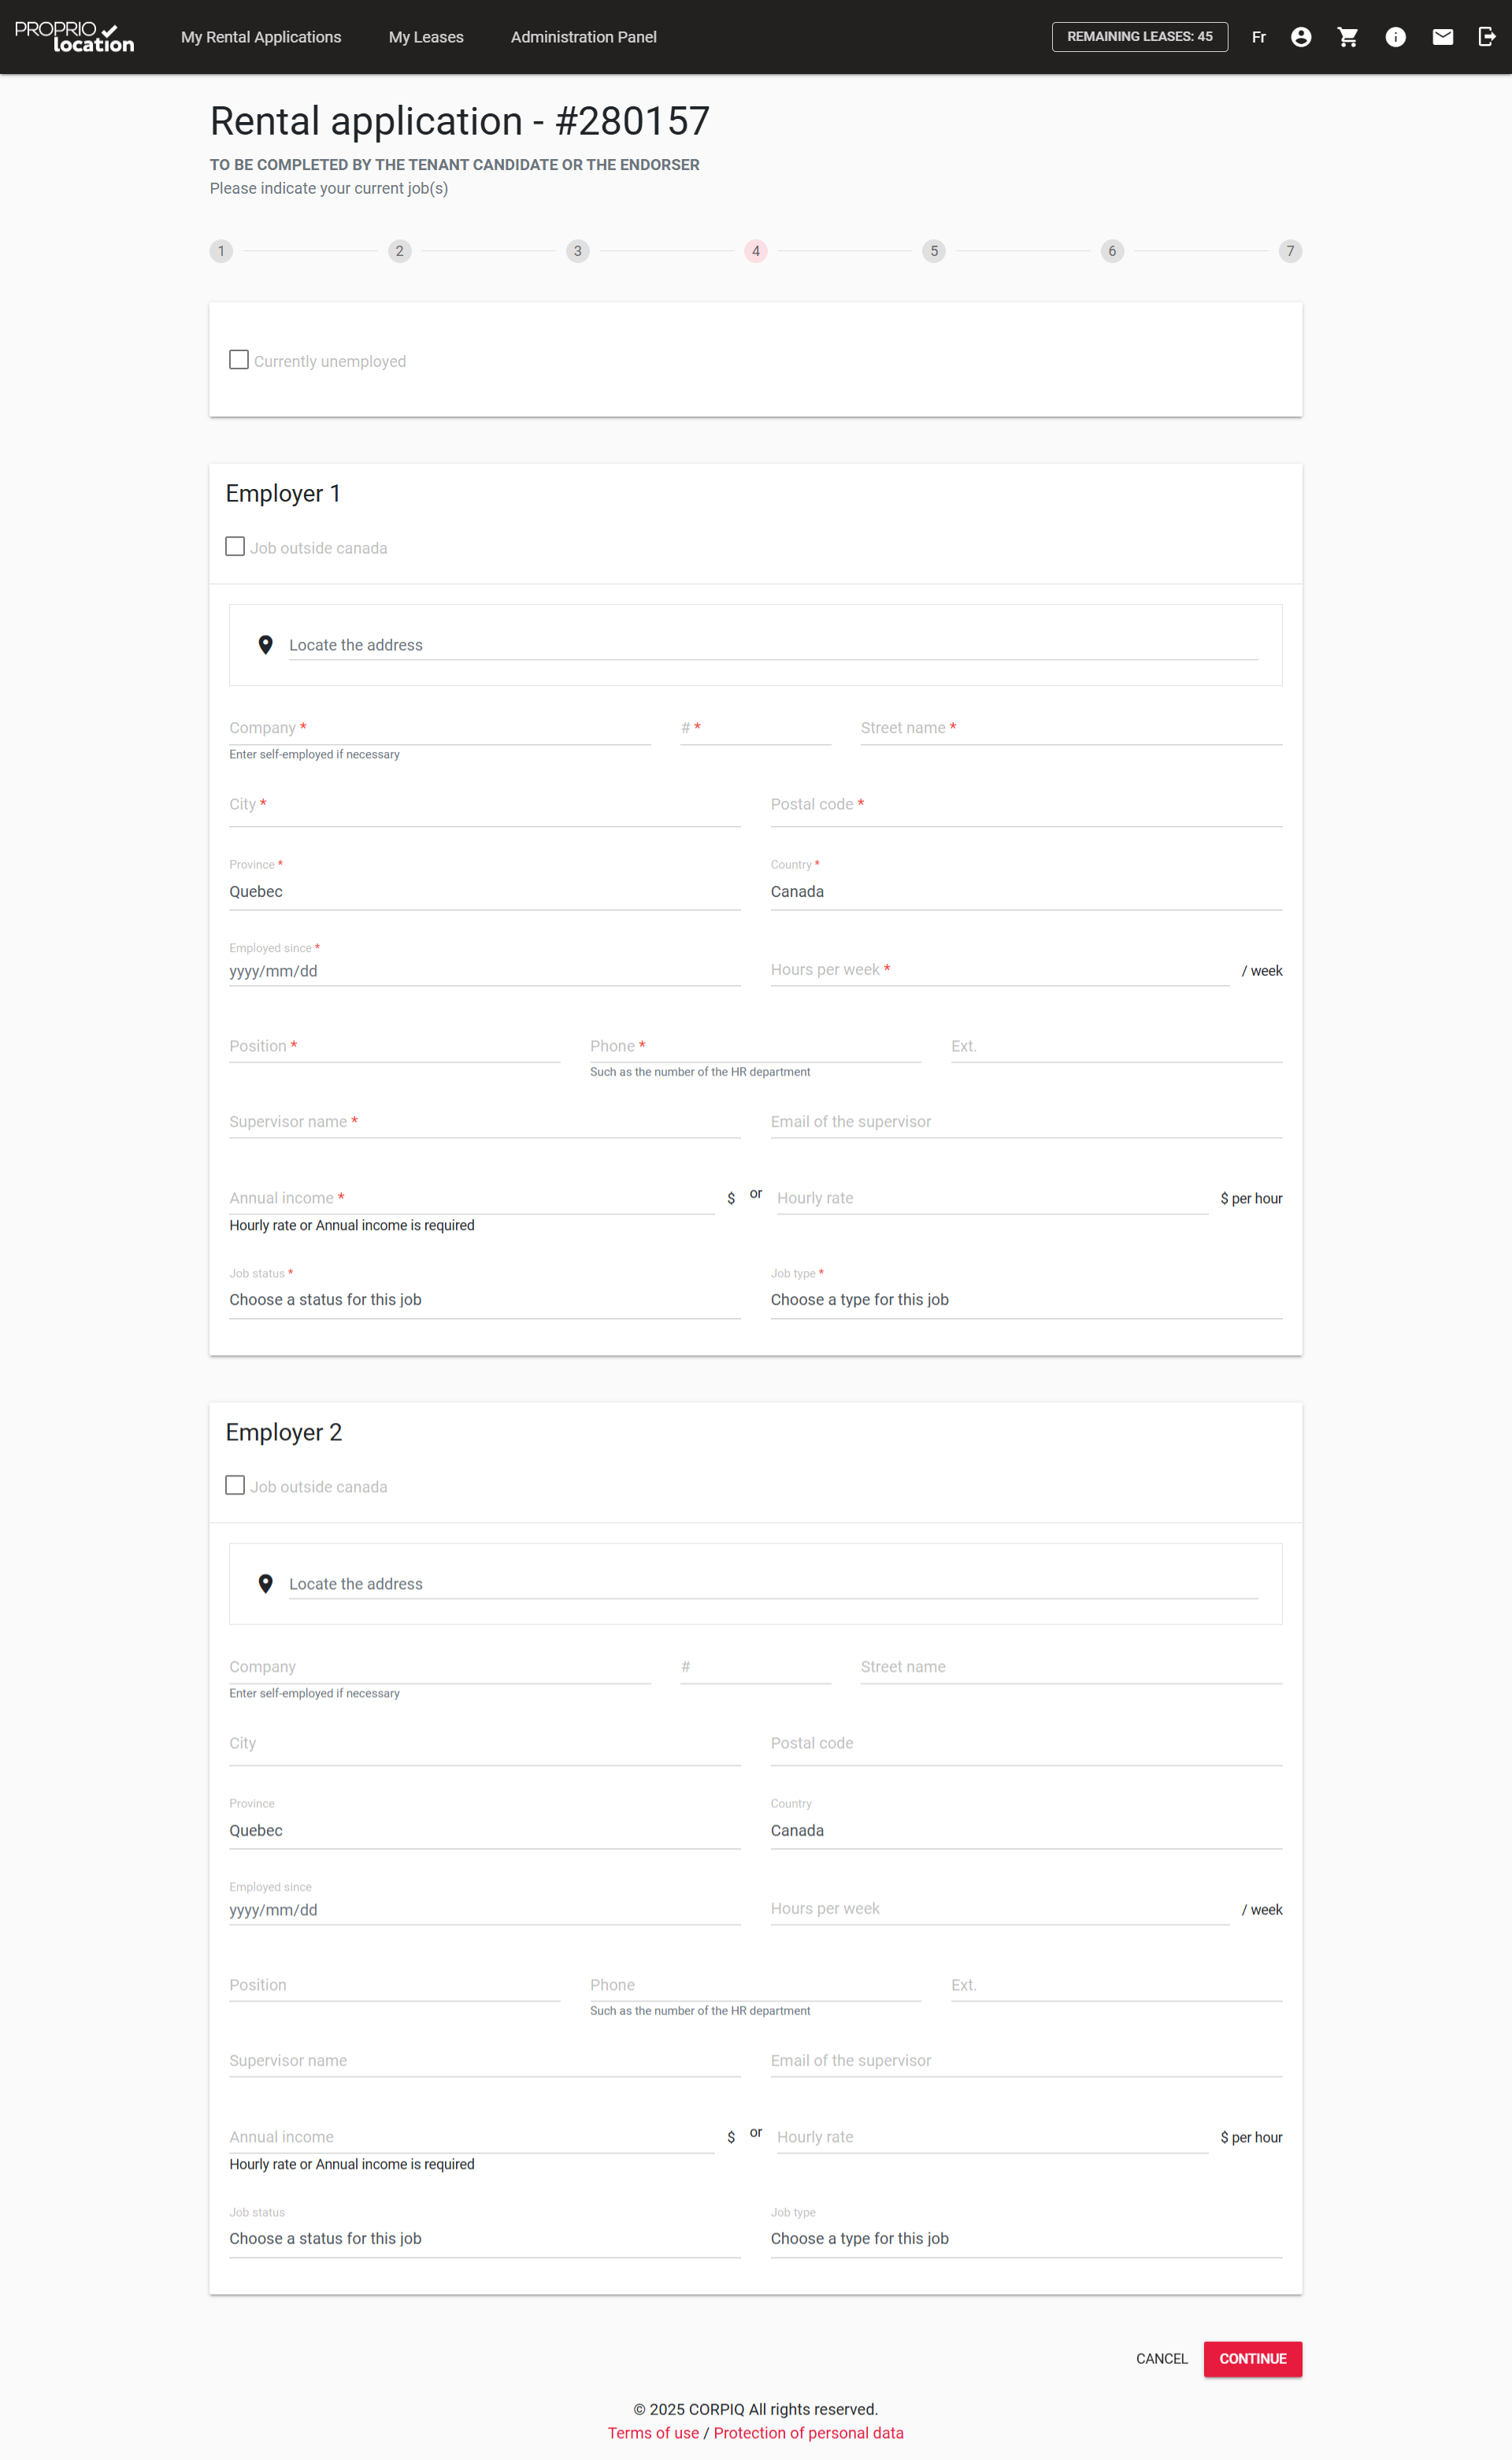This screenshot has height=2460, width=1512.
Task: Click Employer 1 Company input field
Action: (439, 729)
